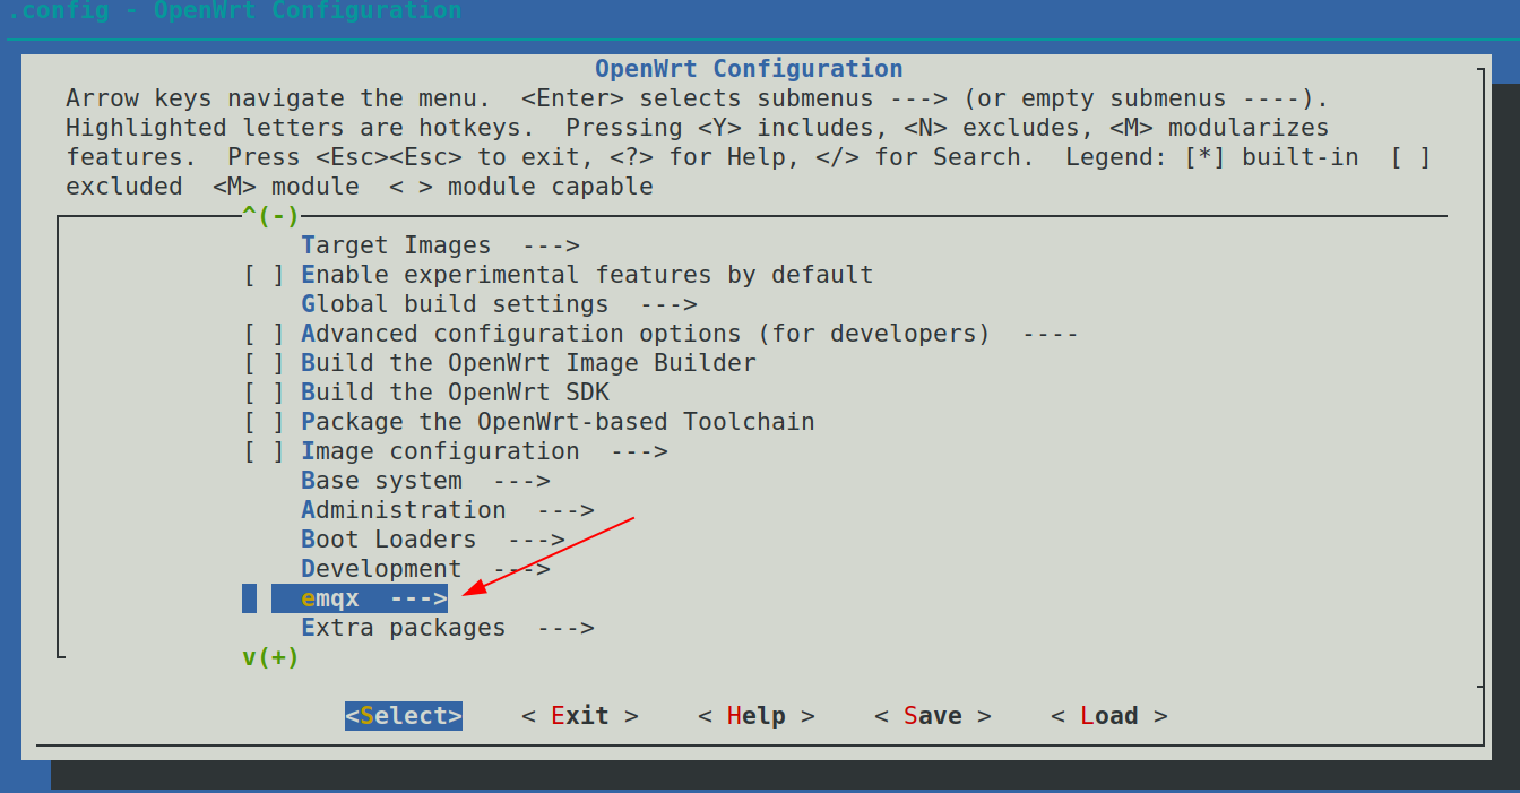
Task: Click the <Select> button
Action: [404, 716]
